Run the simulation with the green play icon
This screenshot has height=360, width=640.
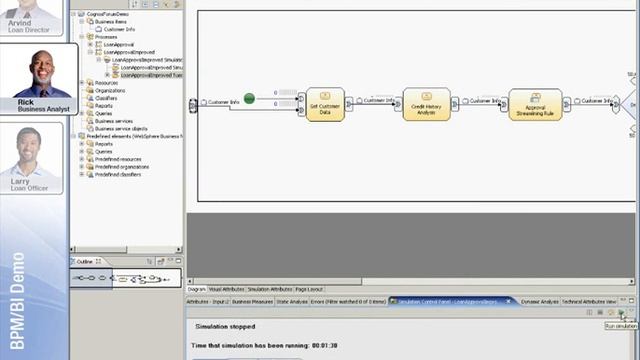tap(621, 313)
